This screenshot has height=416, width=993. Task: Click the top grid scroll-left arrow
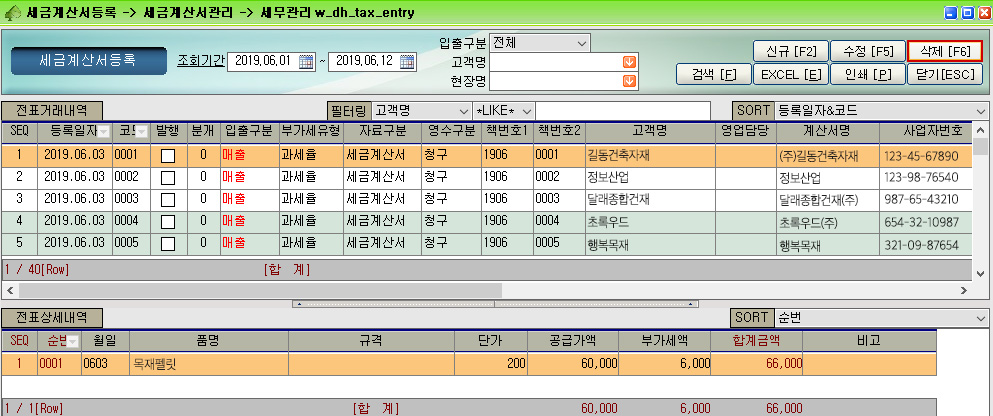9,290
